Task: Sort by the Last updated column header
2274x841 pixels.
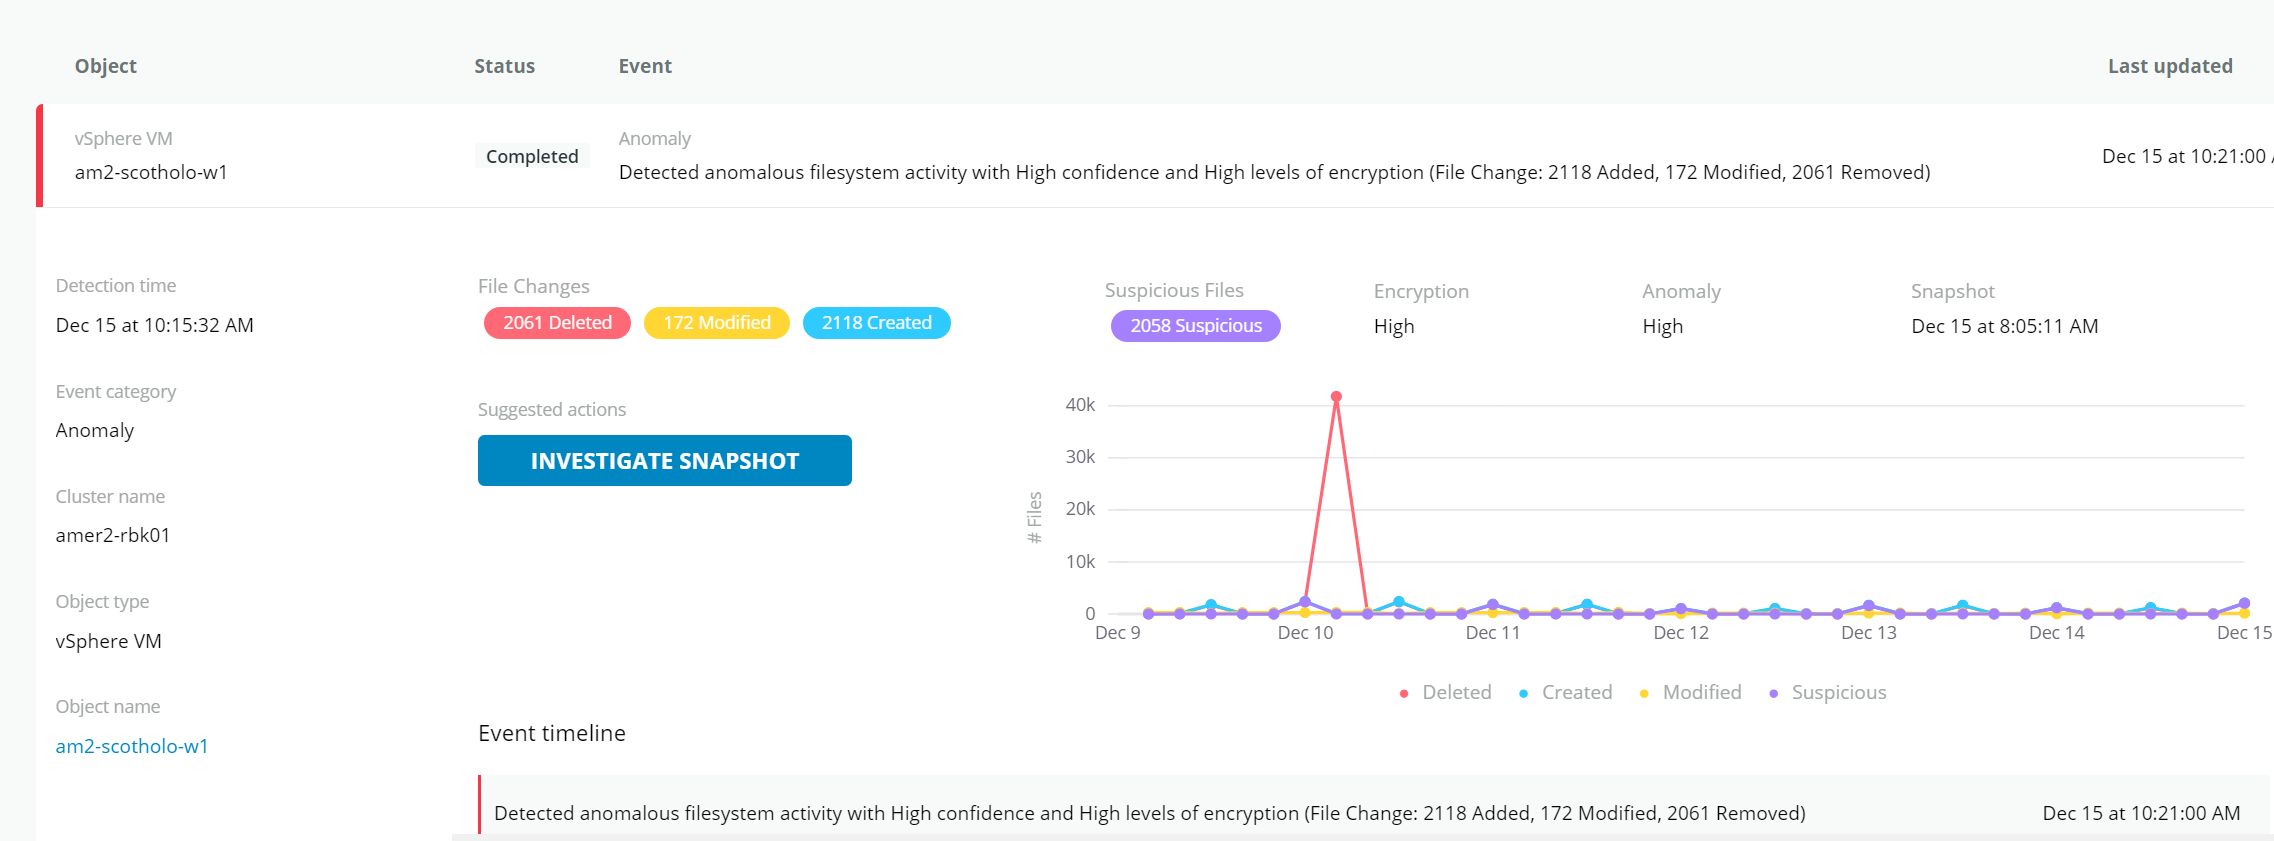Action: [x=2169, y=66]
